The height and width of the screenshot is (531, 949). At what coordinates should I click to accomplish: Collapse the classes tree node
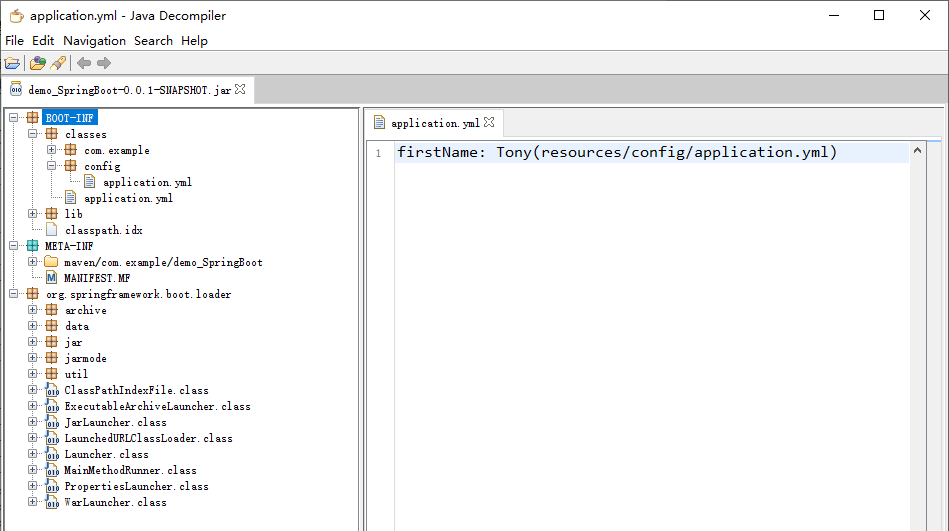click(33, 134)
